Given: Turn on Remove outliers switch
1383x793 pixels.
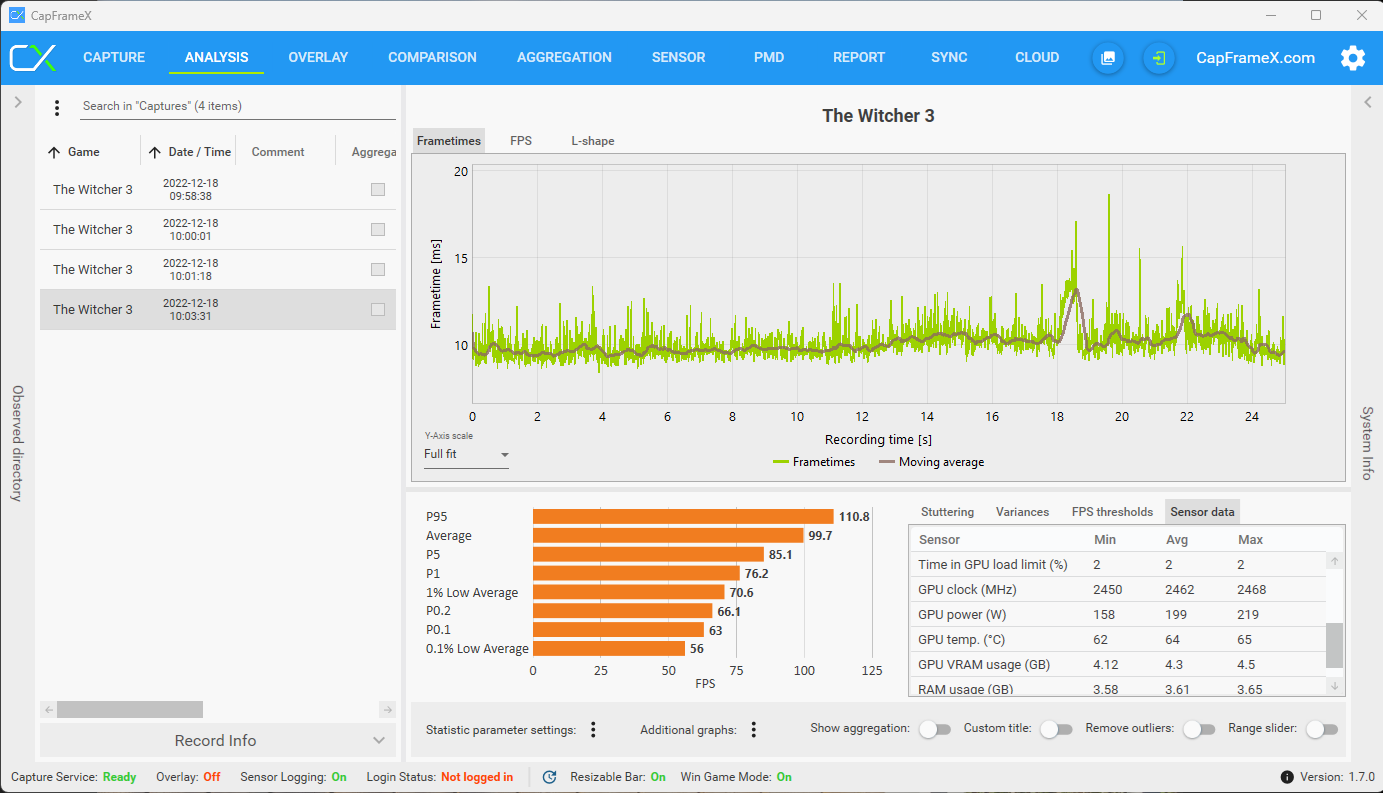Looking at the screenshot, I should coord(1199,729).
